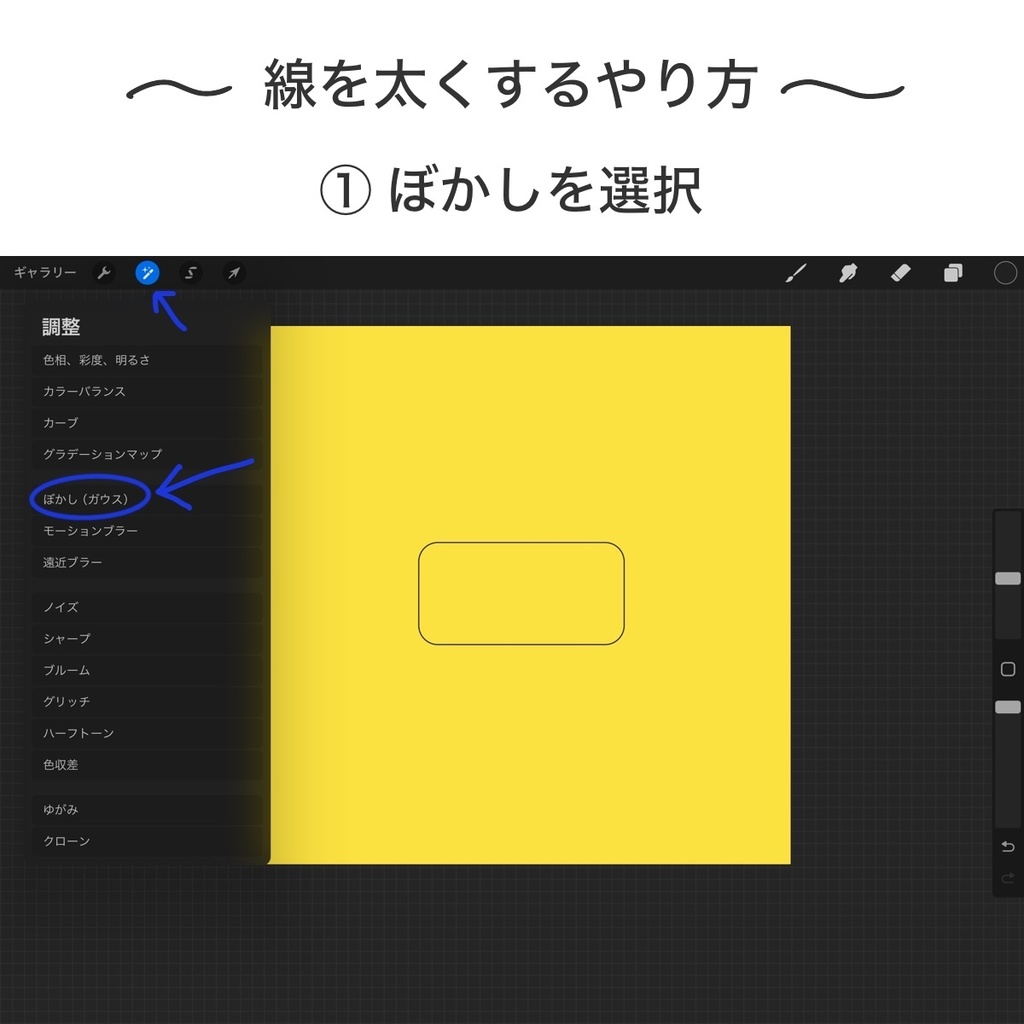Tap the ギャラリー button
Image resolution: width=1024 pixels, height=1024 pixels.
click(x=44, y=272)
